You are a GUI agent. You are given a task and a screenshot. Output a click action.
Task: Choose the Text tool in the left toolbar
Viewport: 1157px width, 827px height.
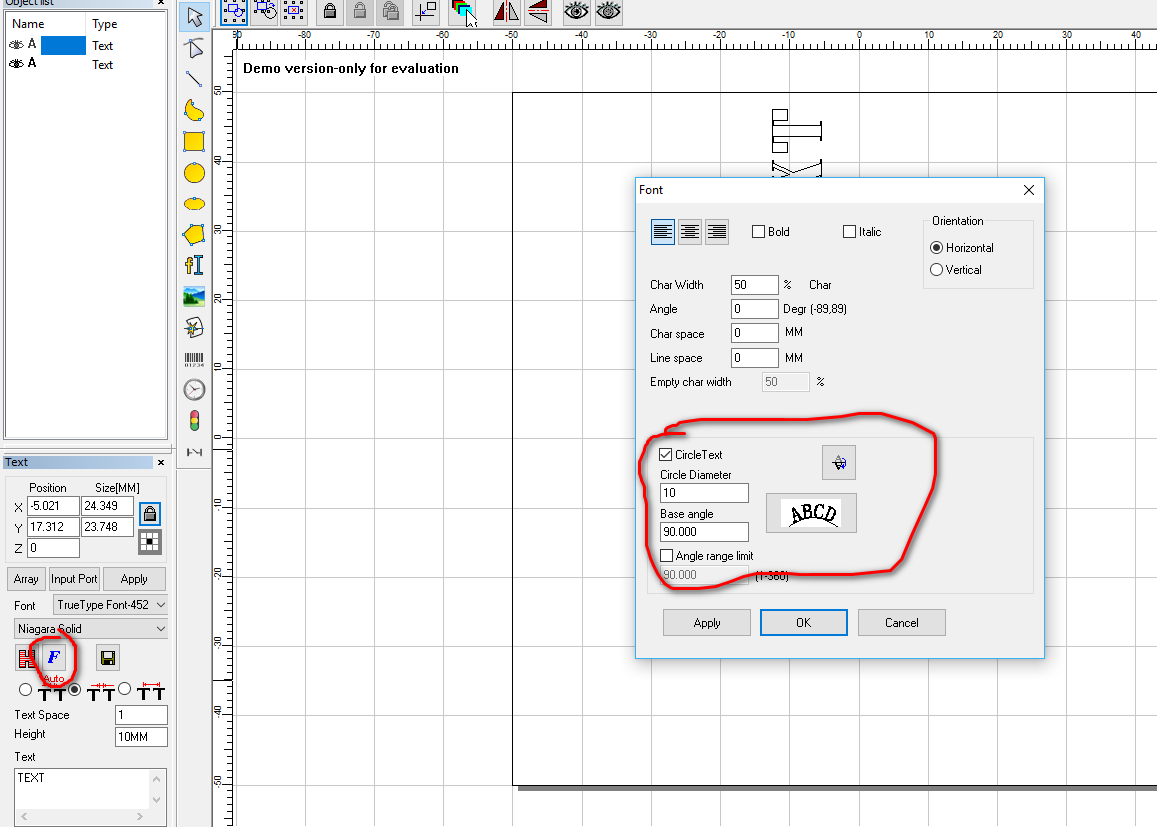[194, 265]
